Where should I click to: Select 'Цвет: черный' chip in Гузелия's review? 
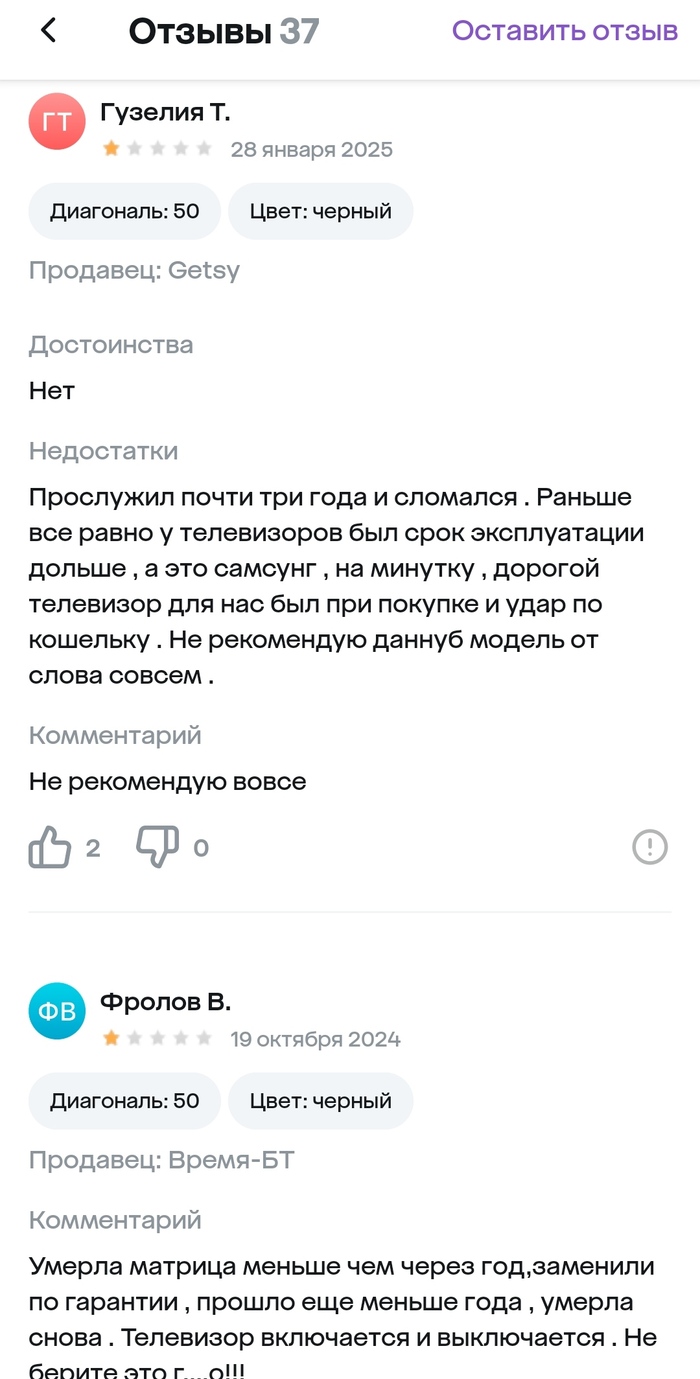point(320,211)
